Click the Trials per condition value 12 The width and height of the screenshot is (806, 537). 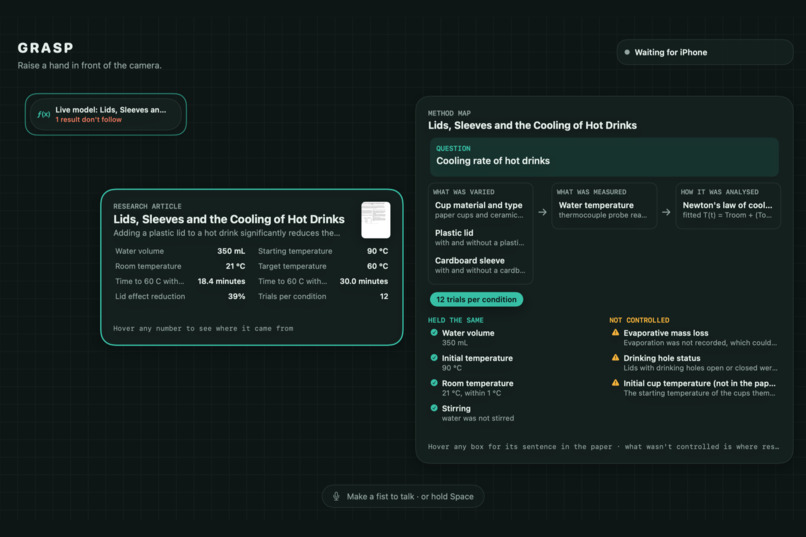point(384,297)
